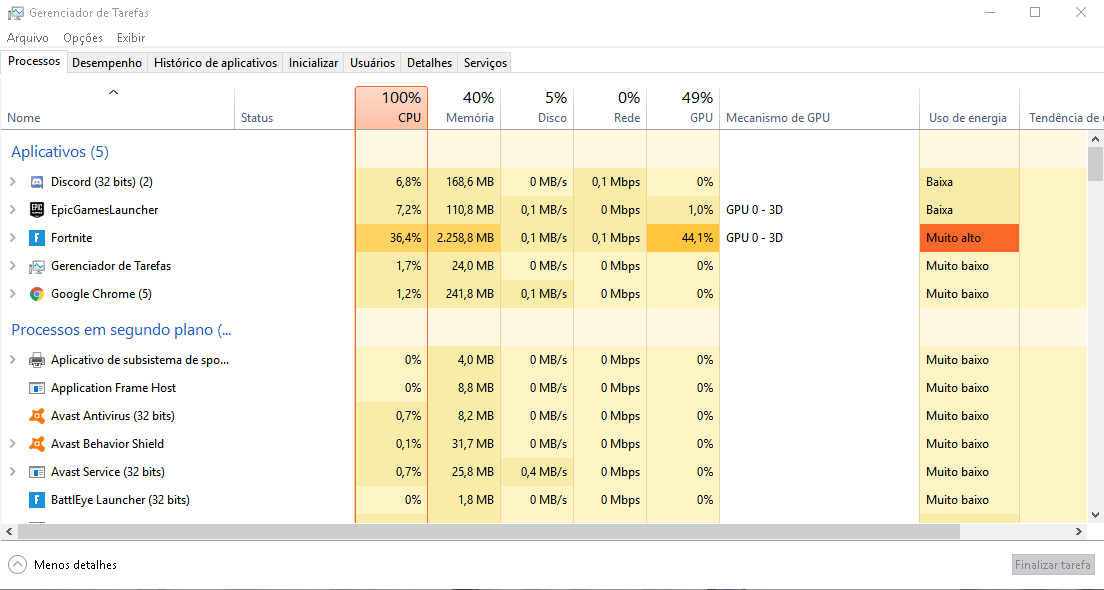Click the Menos detalhes link

pos(75,565)
